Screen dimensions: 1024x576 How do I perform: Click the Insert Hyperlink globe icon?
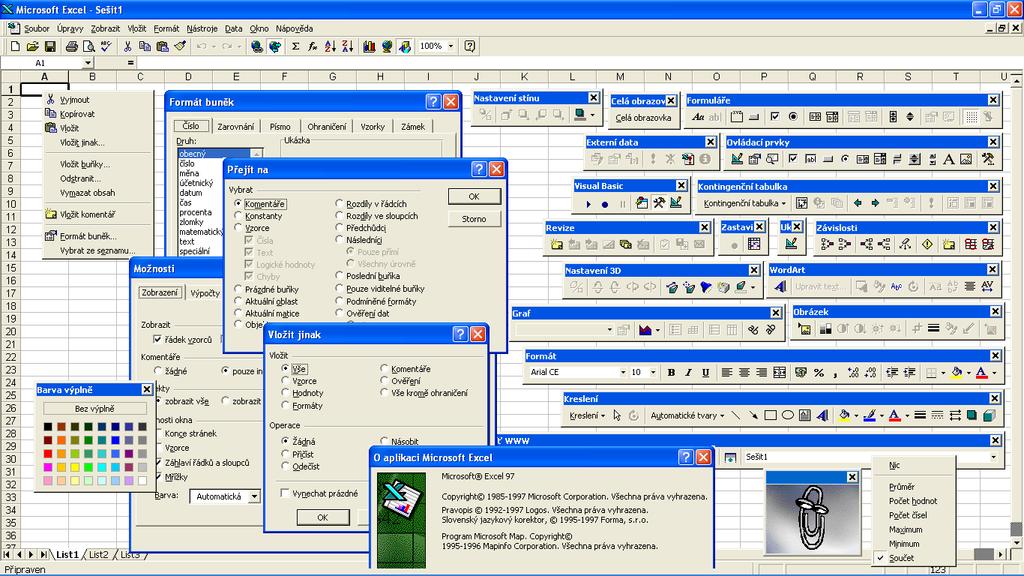(257, 46)
